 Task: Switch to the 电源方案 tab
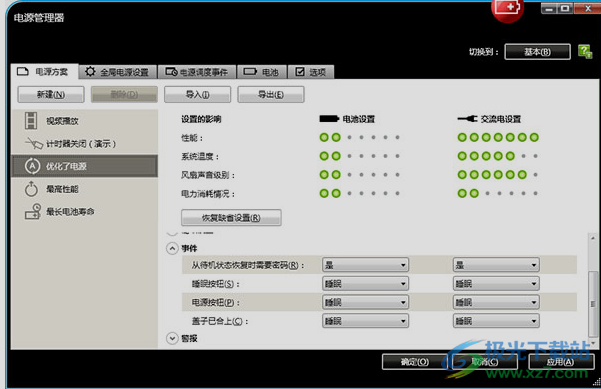44,71
